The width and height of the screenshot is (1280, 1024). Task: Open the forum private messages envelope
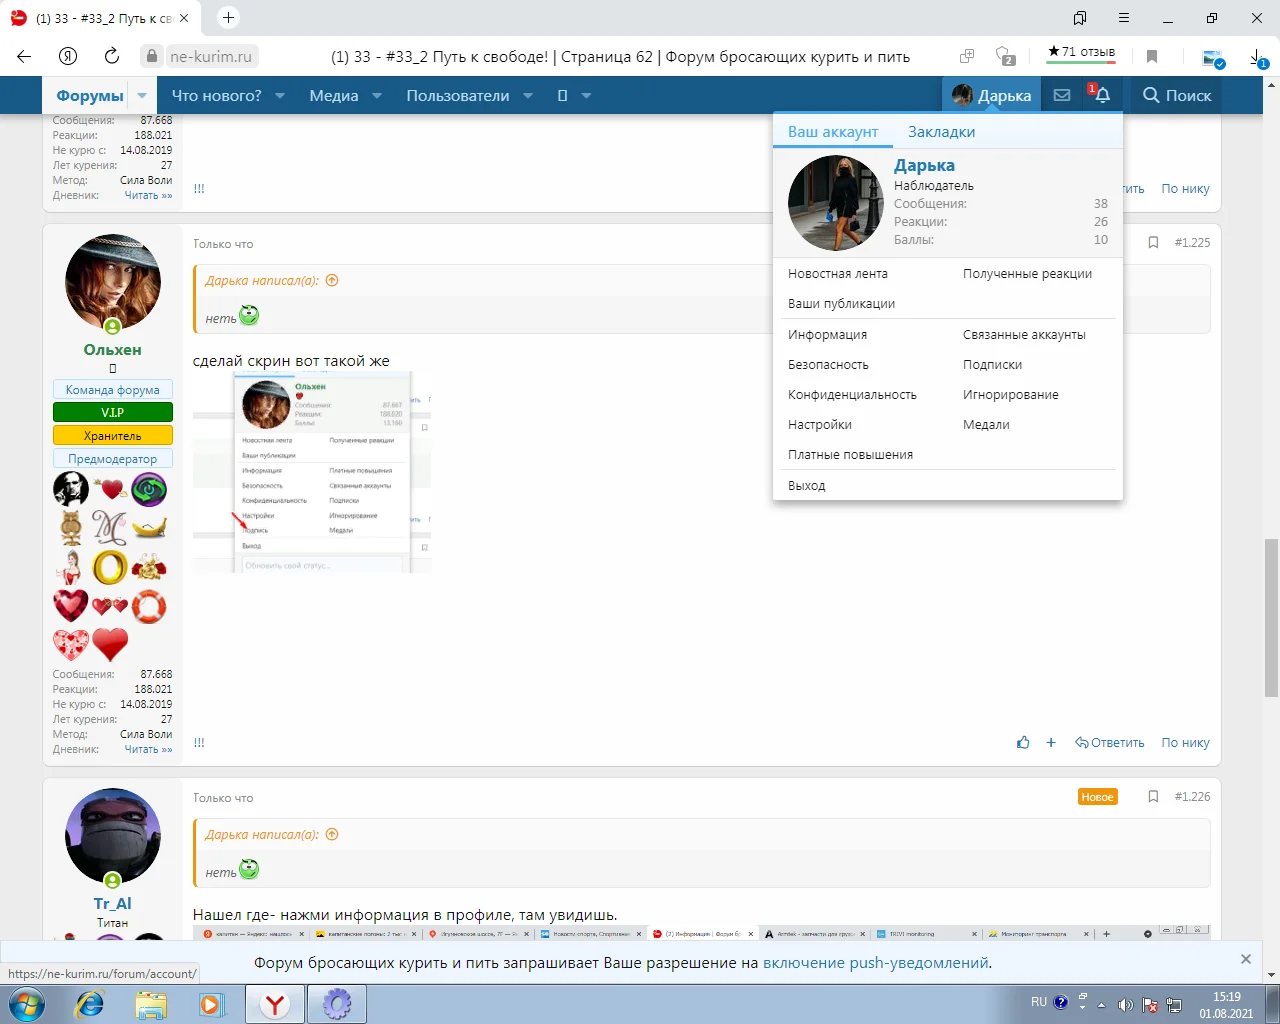(1062, 95)
